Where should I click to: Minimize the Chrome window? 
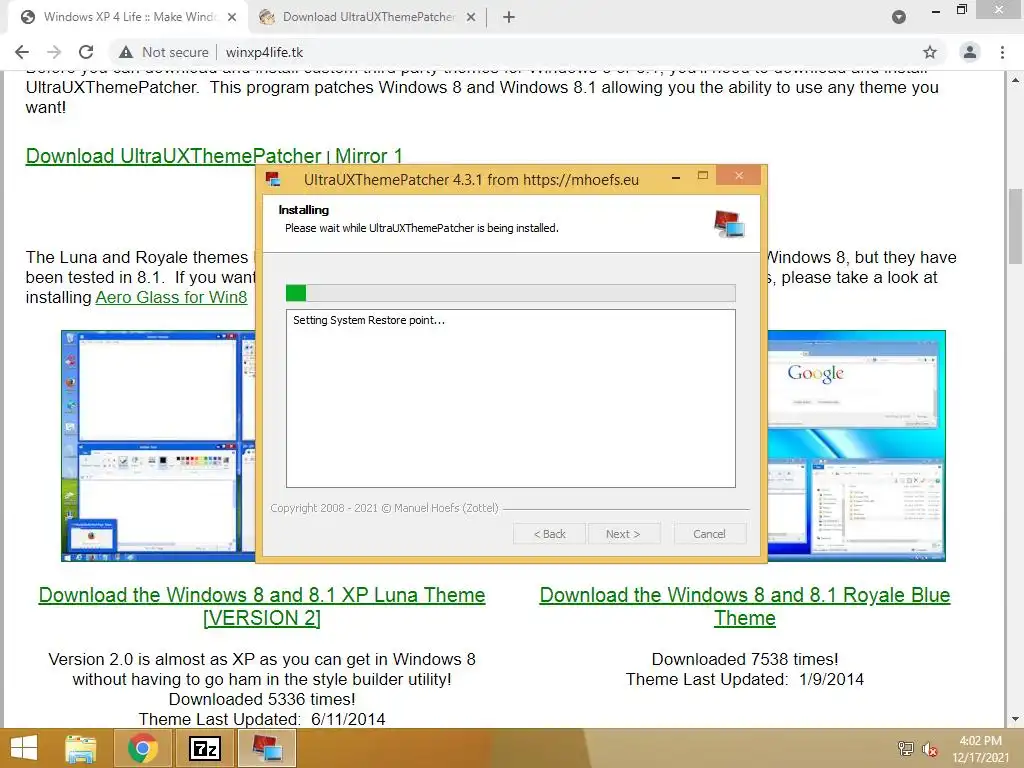[x=935, y=12]
